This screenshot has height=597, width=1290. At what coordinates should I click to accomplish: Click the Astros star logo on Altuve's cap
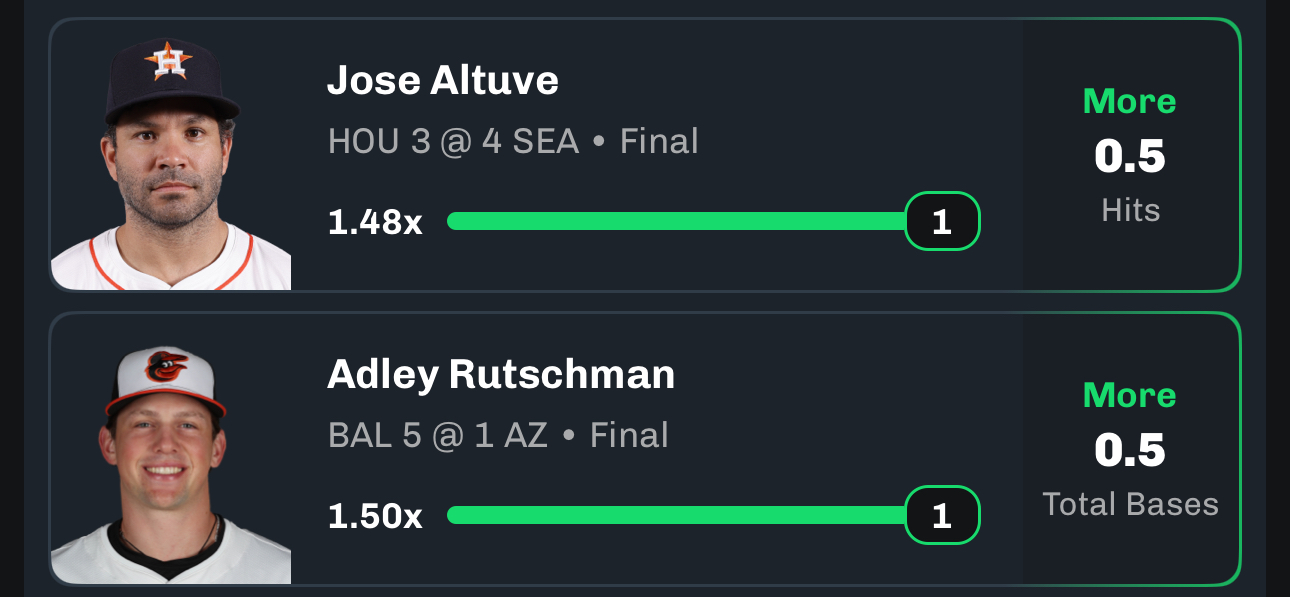[168, 62]
